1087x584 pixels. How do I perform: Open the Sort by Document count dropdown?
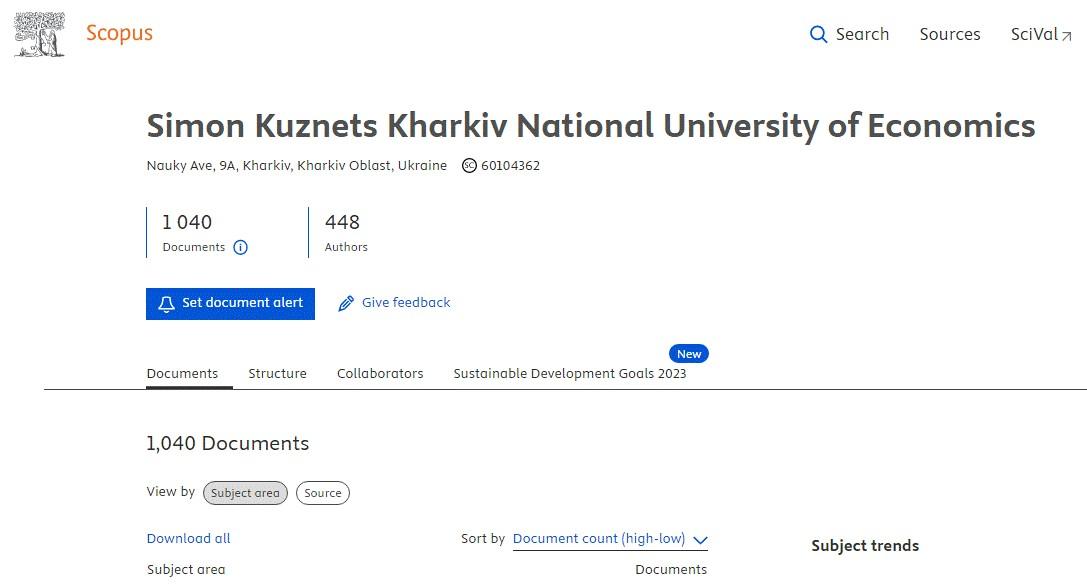tap(610, 540)
